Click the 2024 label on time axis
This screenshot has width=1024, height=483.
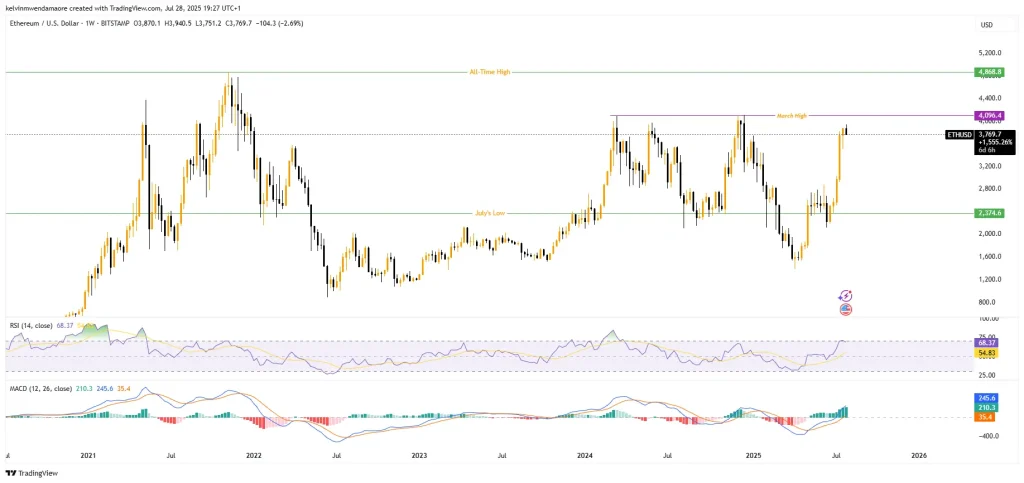coord(586,454)
